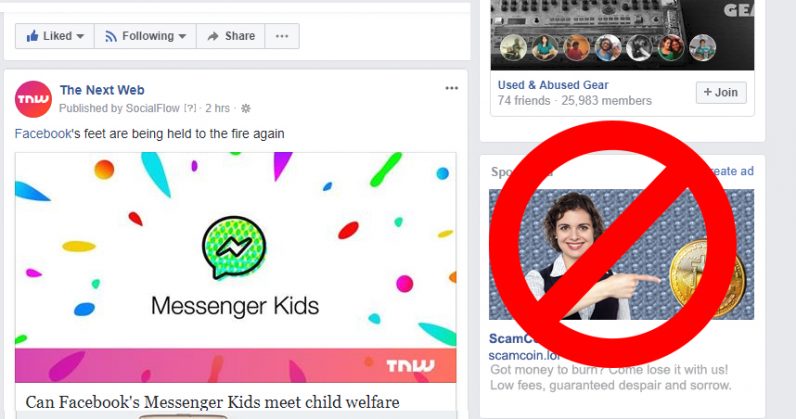This screenshot has height=419, width=796.
Task: Click the Share arrow button
Action: [230, 36]
